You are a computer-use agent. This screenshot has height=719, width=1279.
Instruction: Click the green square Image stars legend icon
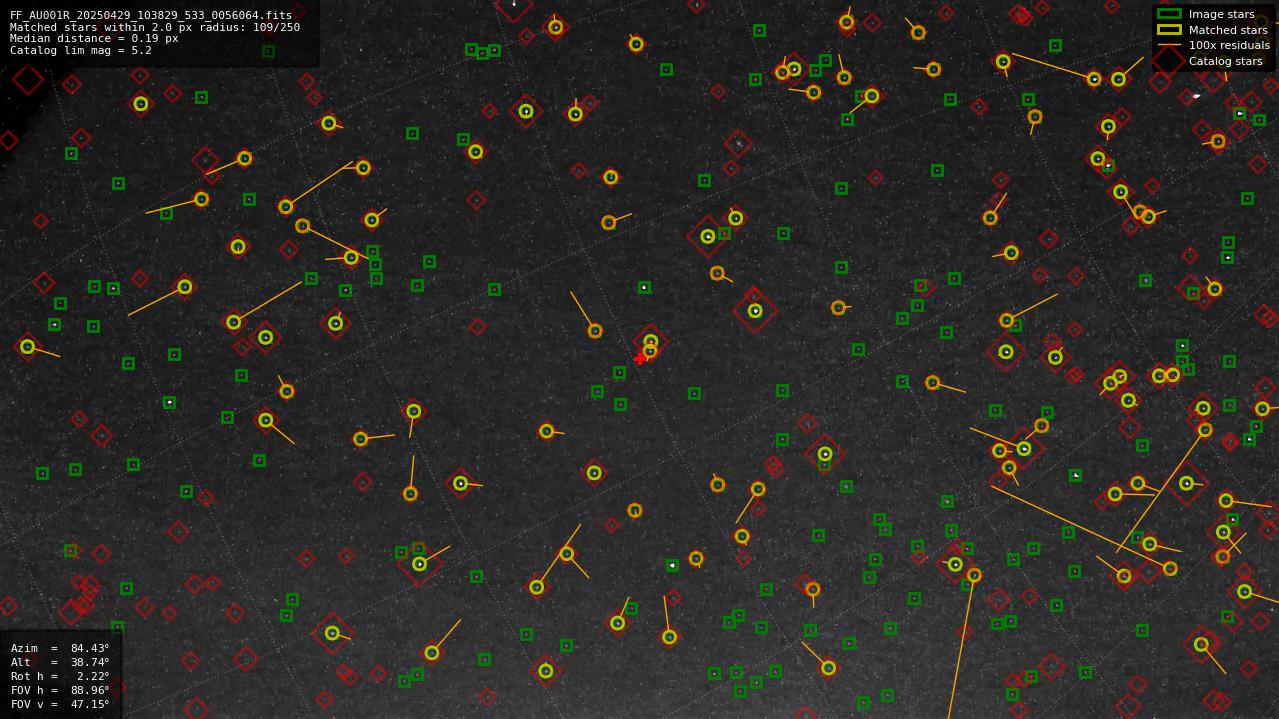1169,14
